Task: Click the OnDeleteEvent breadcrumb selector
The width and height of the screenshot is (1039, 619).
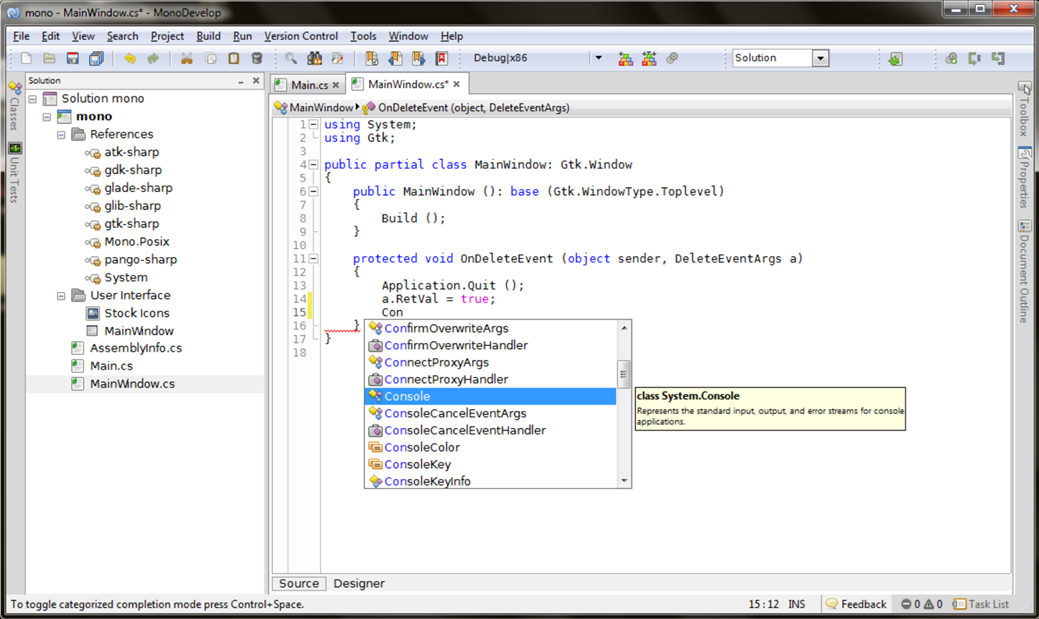Action: [x=466, y=107]
